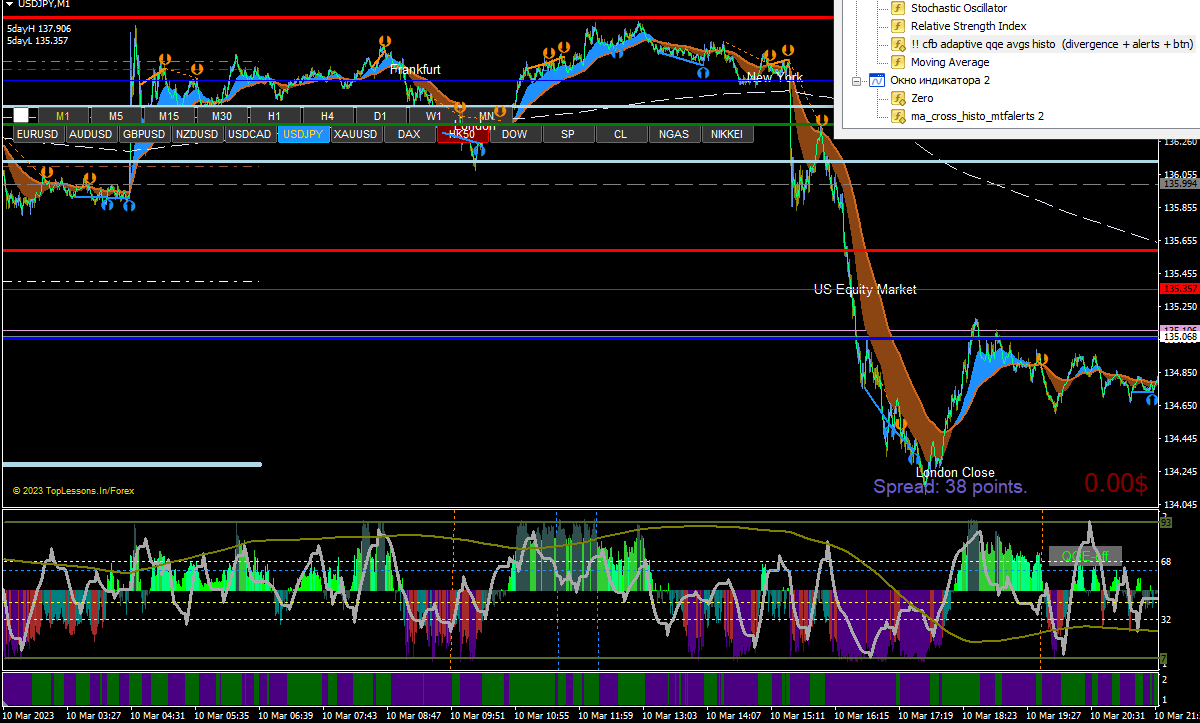The image size is (1200, 723).
Task: Switch chart to MN timeframe
Action: point(486,115)
